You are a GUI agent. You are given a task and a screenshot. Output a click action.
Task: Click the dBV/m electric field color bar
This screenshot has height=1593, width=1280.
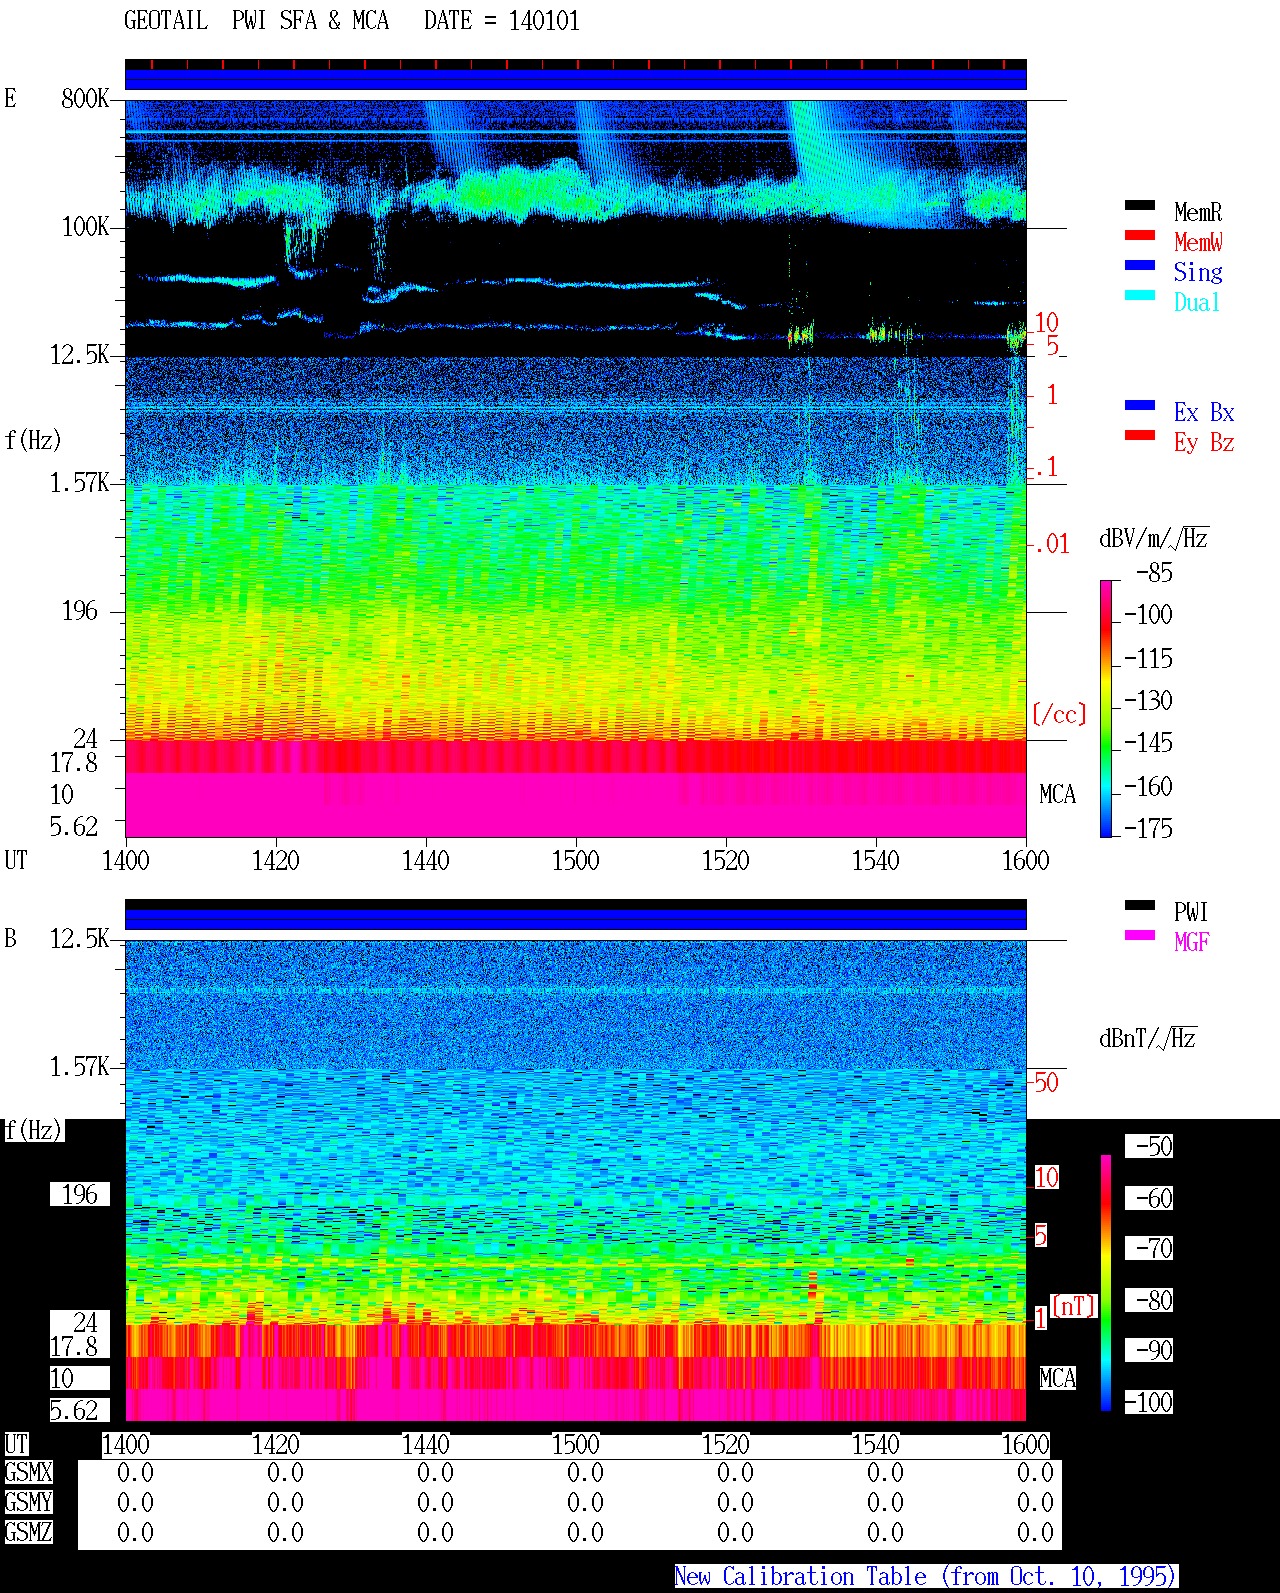[1106, 708]
